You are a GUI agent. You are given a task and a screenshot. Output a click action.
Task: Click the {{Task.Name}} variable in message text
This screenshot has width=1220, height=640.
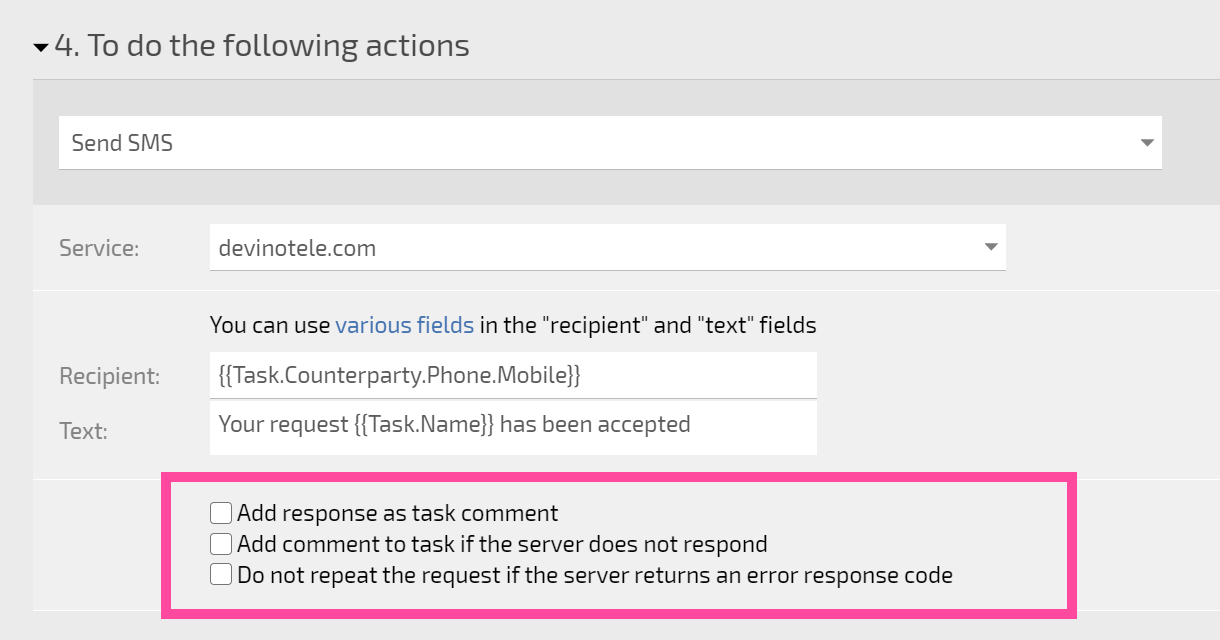point(425,424)
